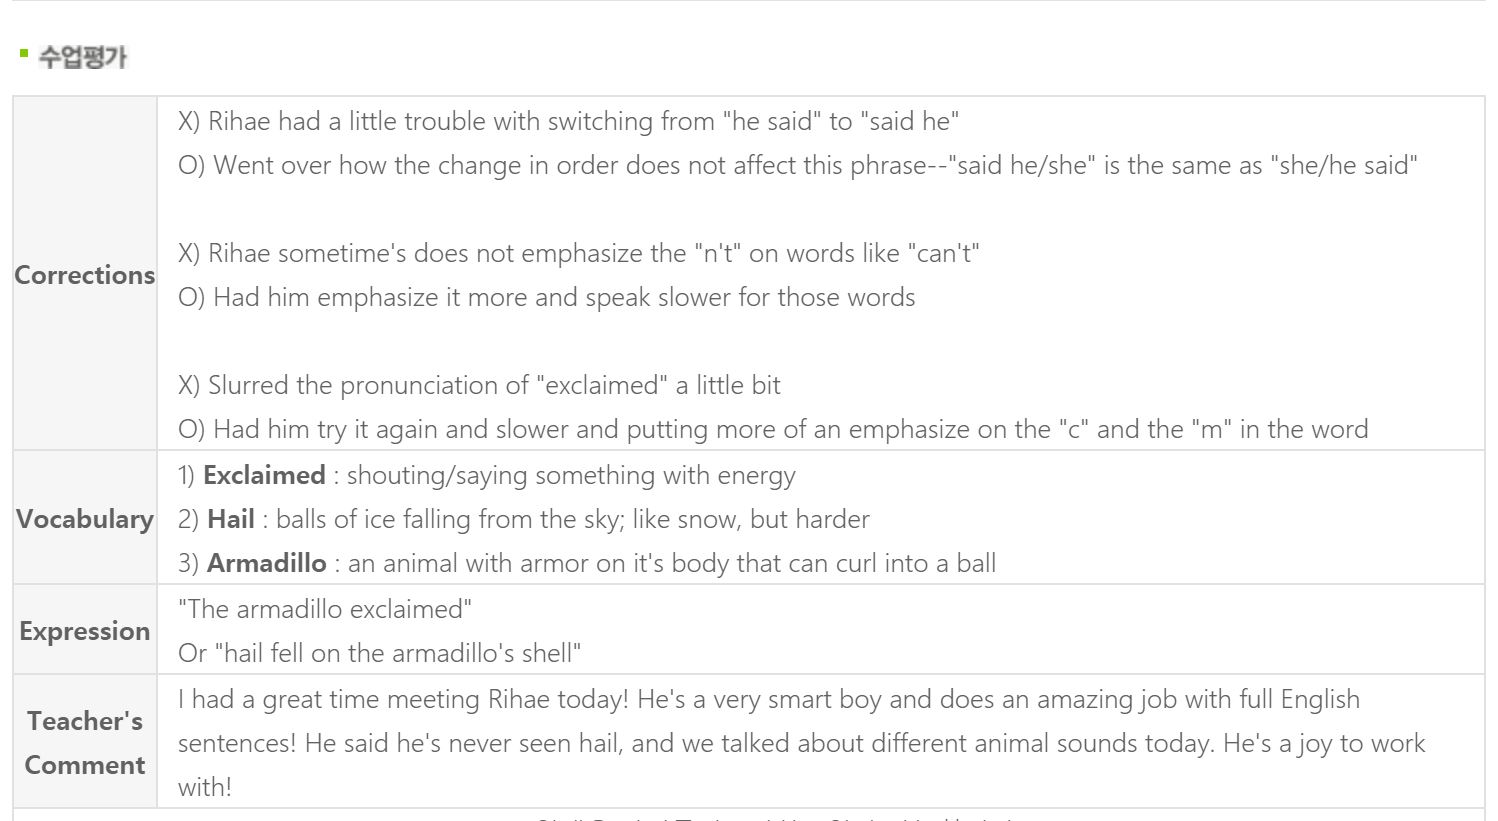Select the Corrections row header
The image size is (1498, 821).
(85, 275)
